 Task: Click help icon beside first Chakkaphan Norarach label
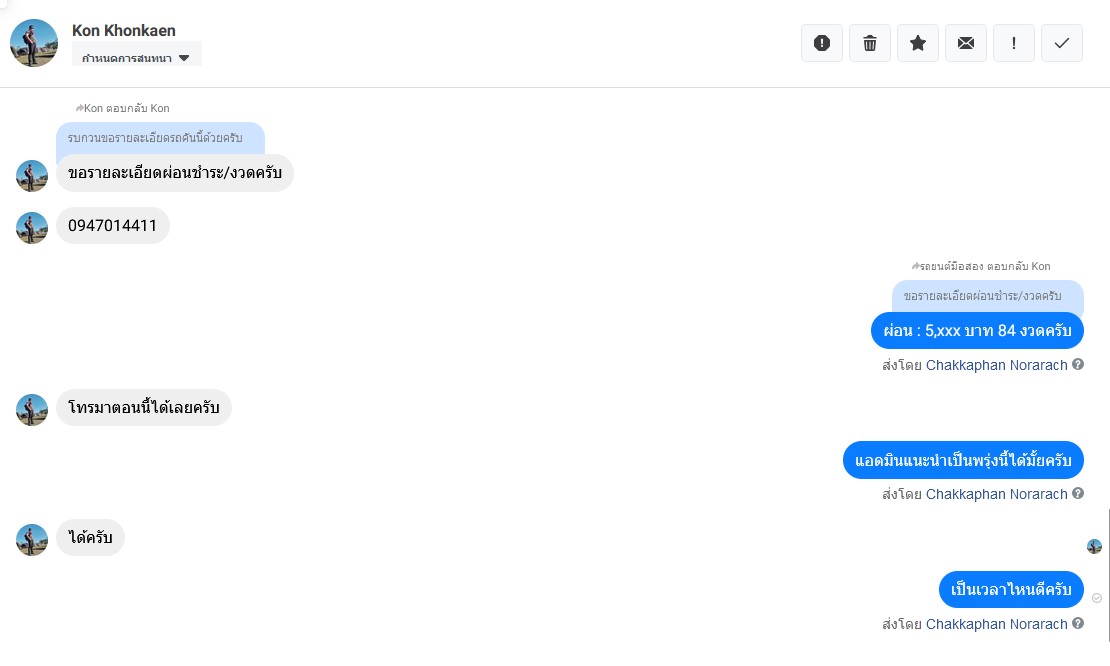point(1077,364)
